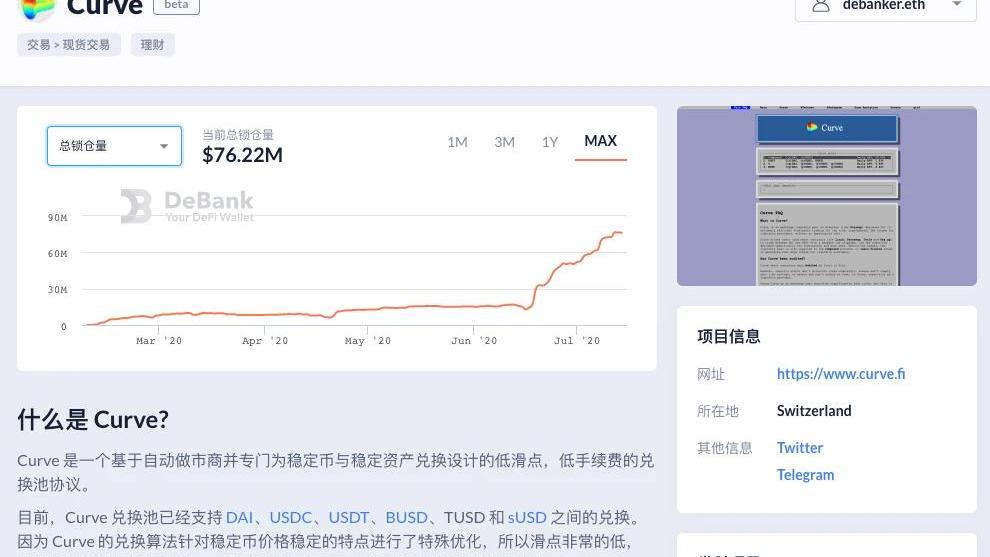Click the 交易 > 现货交易 category tag
The width and height of the screenshot is (990, 557).
point(69,45)
